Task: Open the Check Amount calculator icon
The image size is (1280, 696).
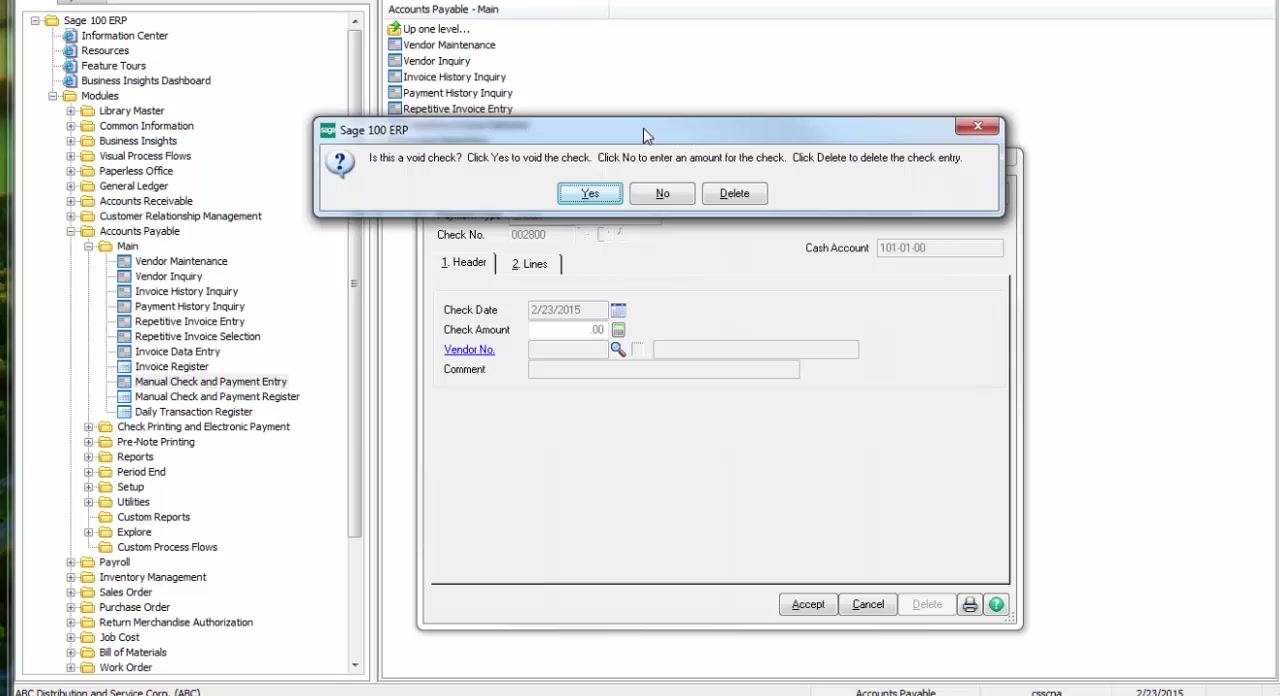Action: 618,330
